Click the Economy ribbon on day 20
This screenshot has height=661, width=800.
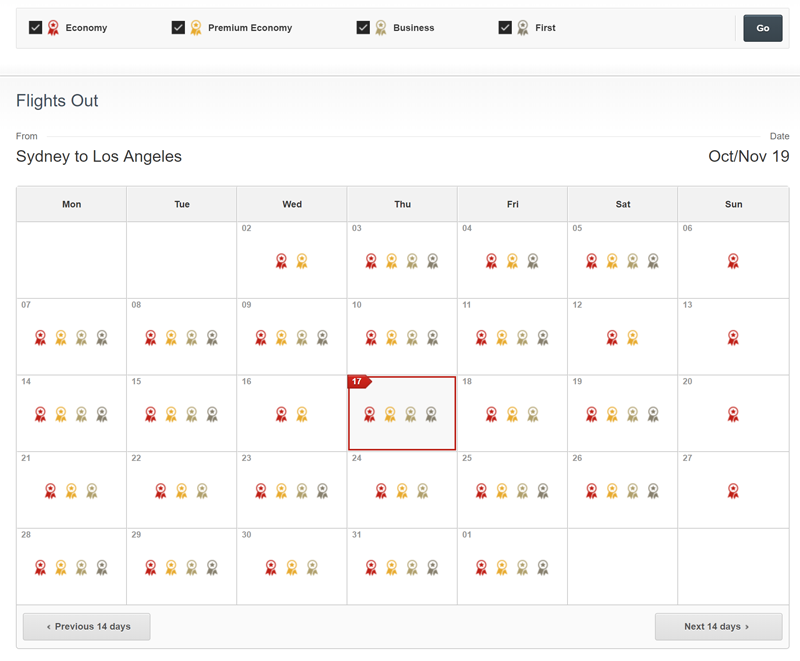[x=733, y=414]
